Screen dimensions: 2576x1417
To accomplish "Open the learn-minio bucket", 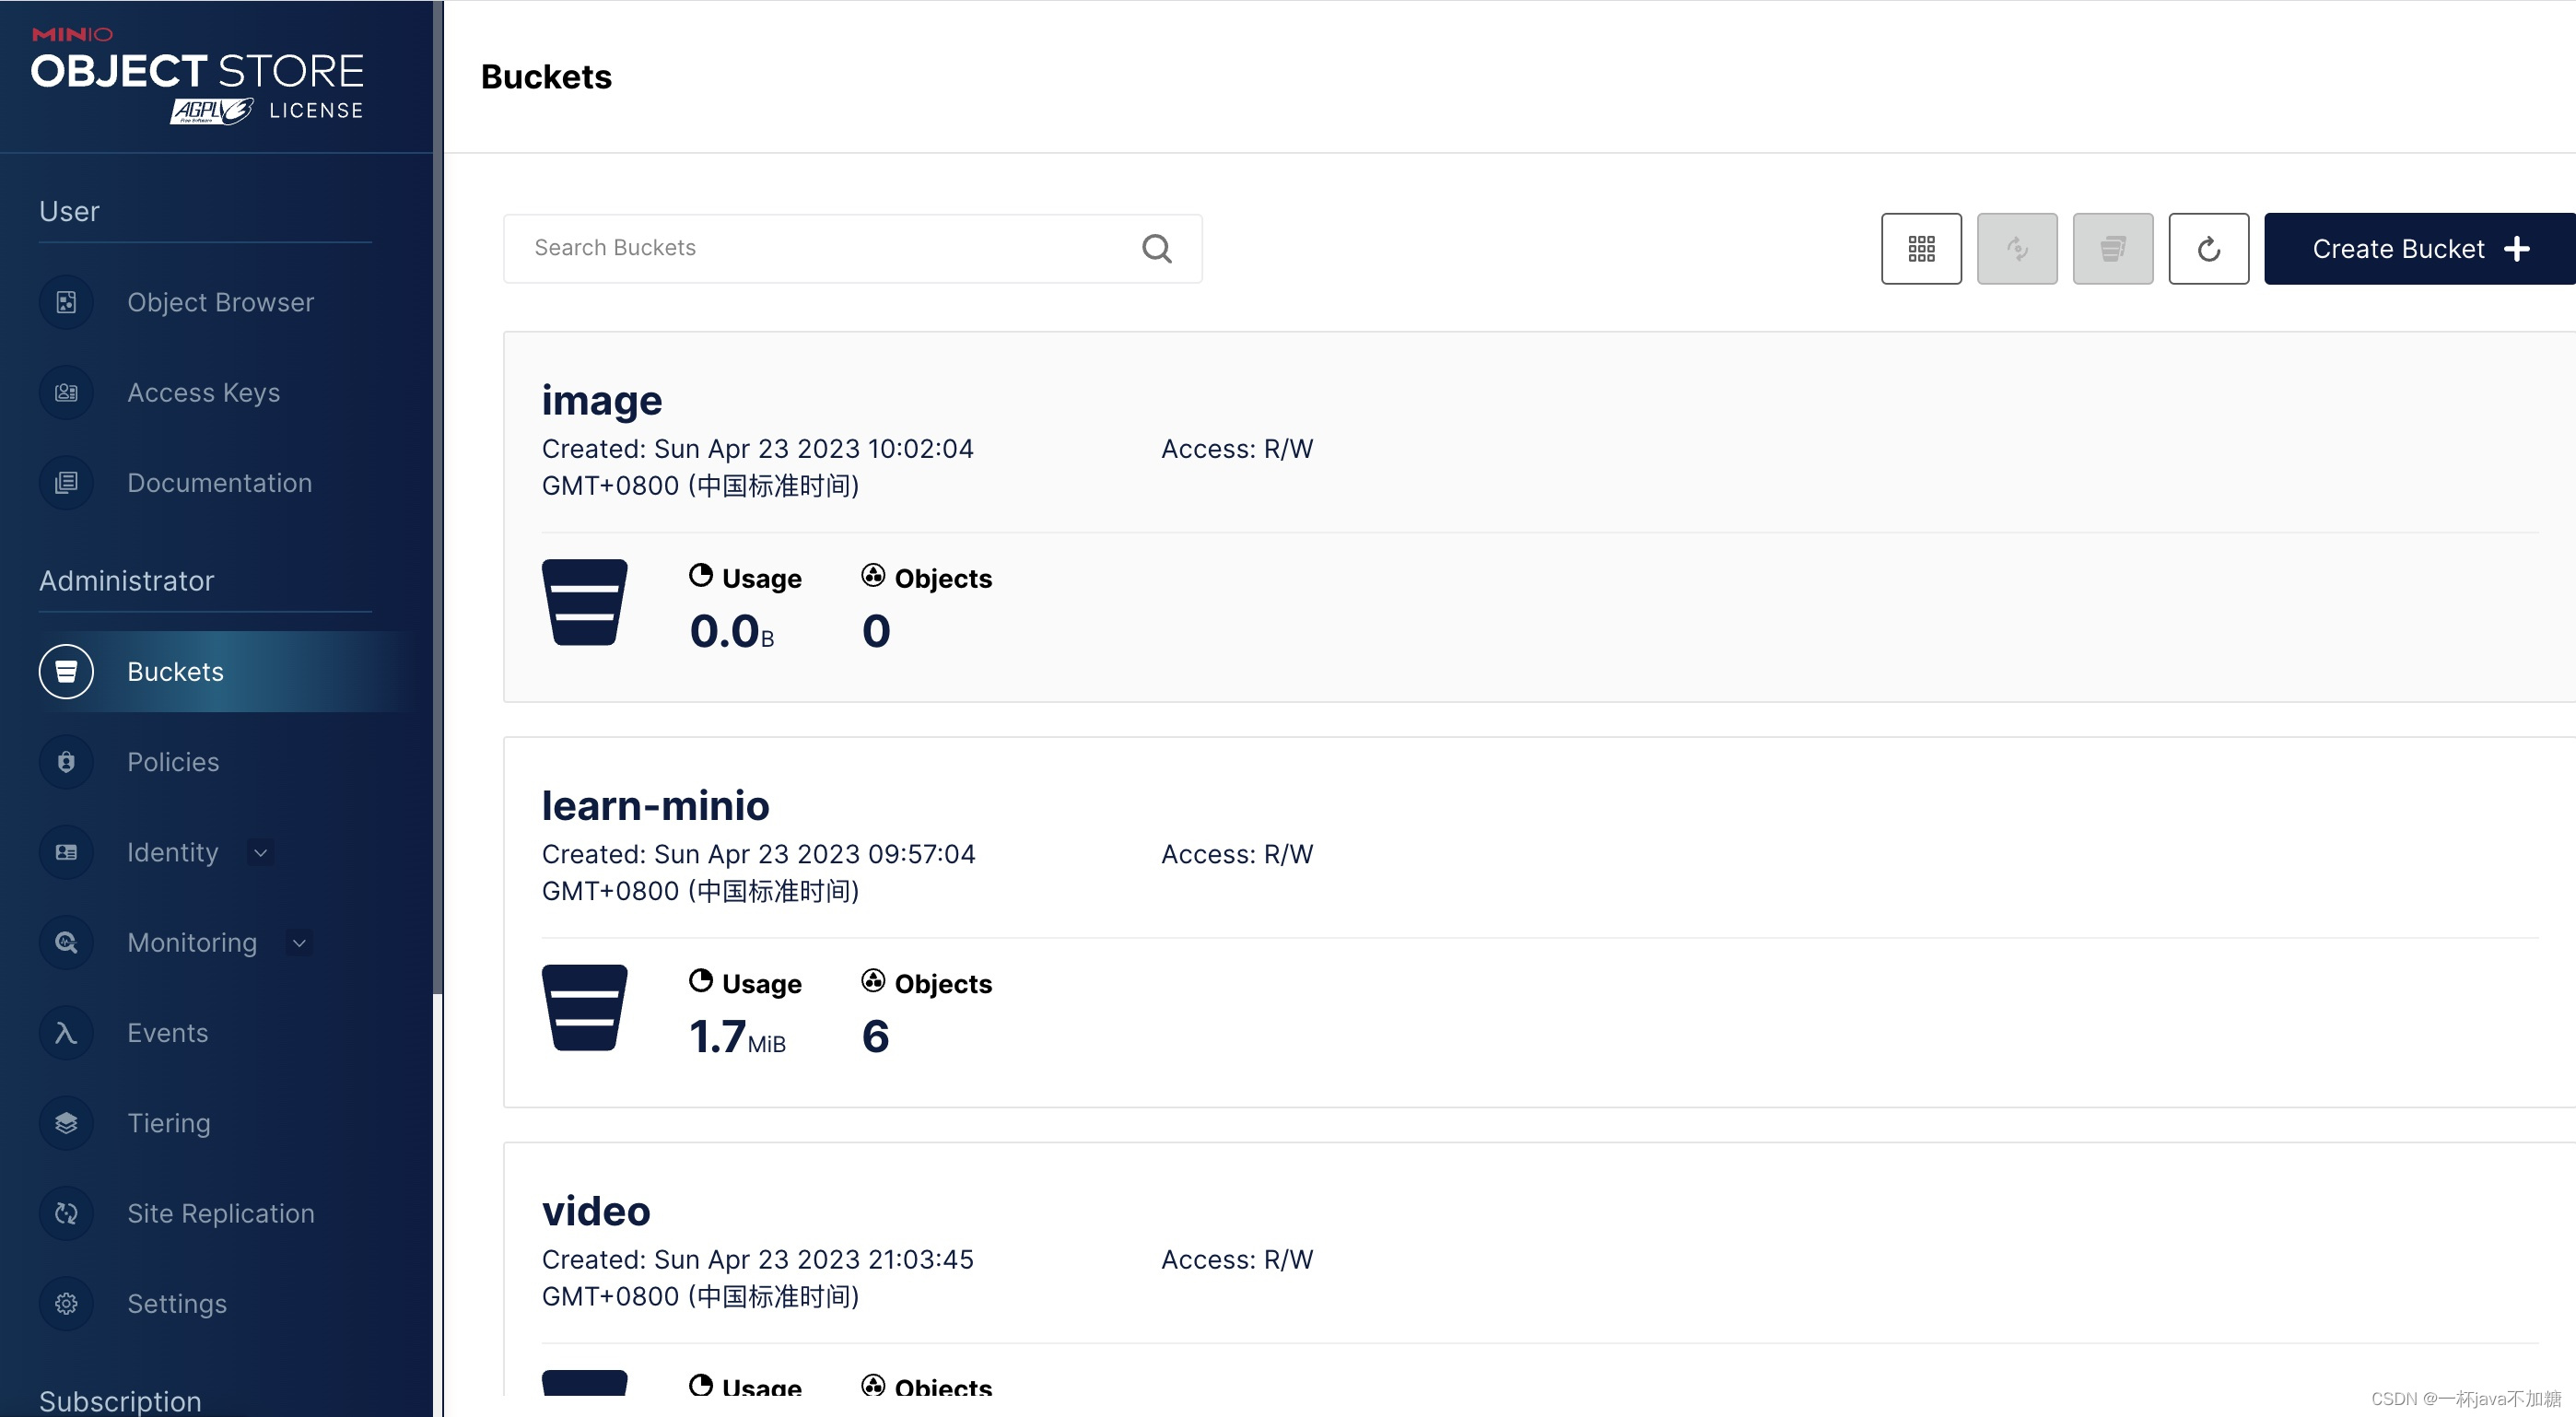I will [x=654, y=804].
